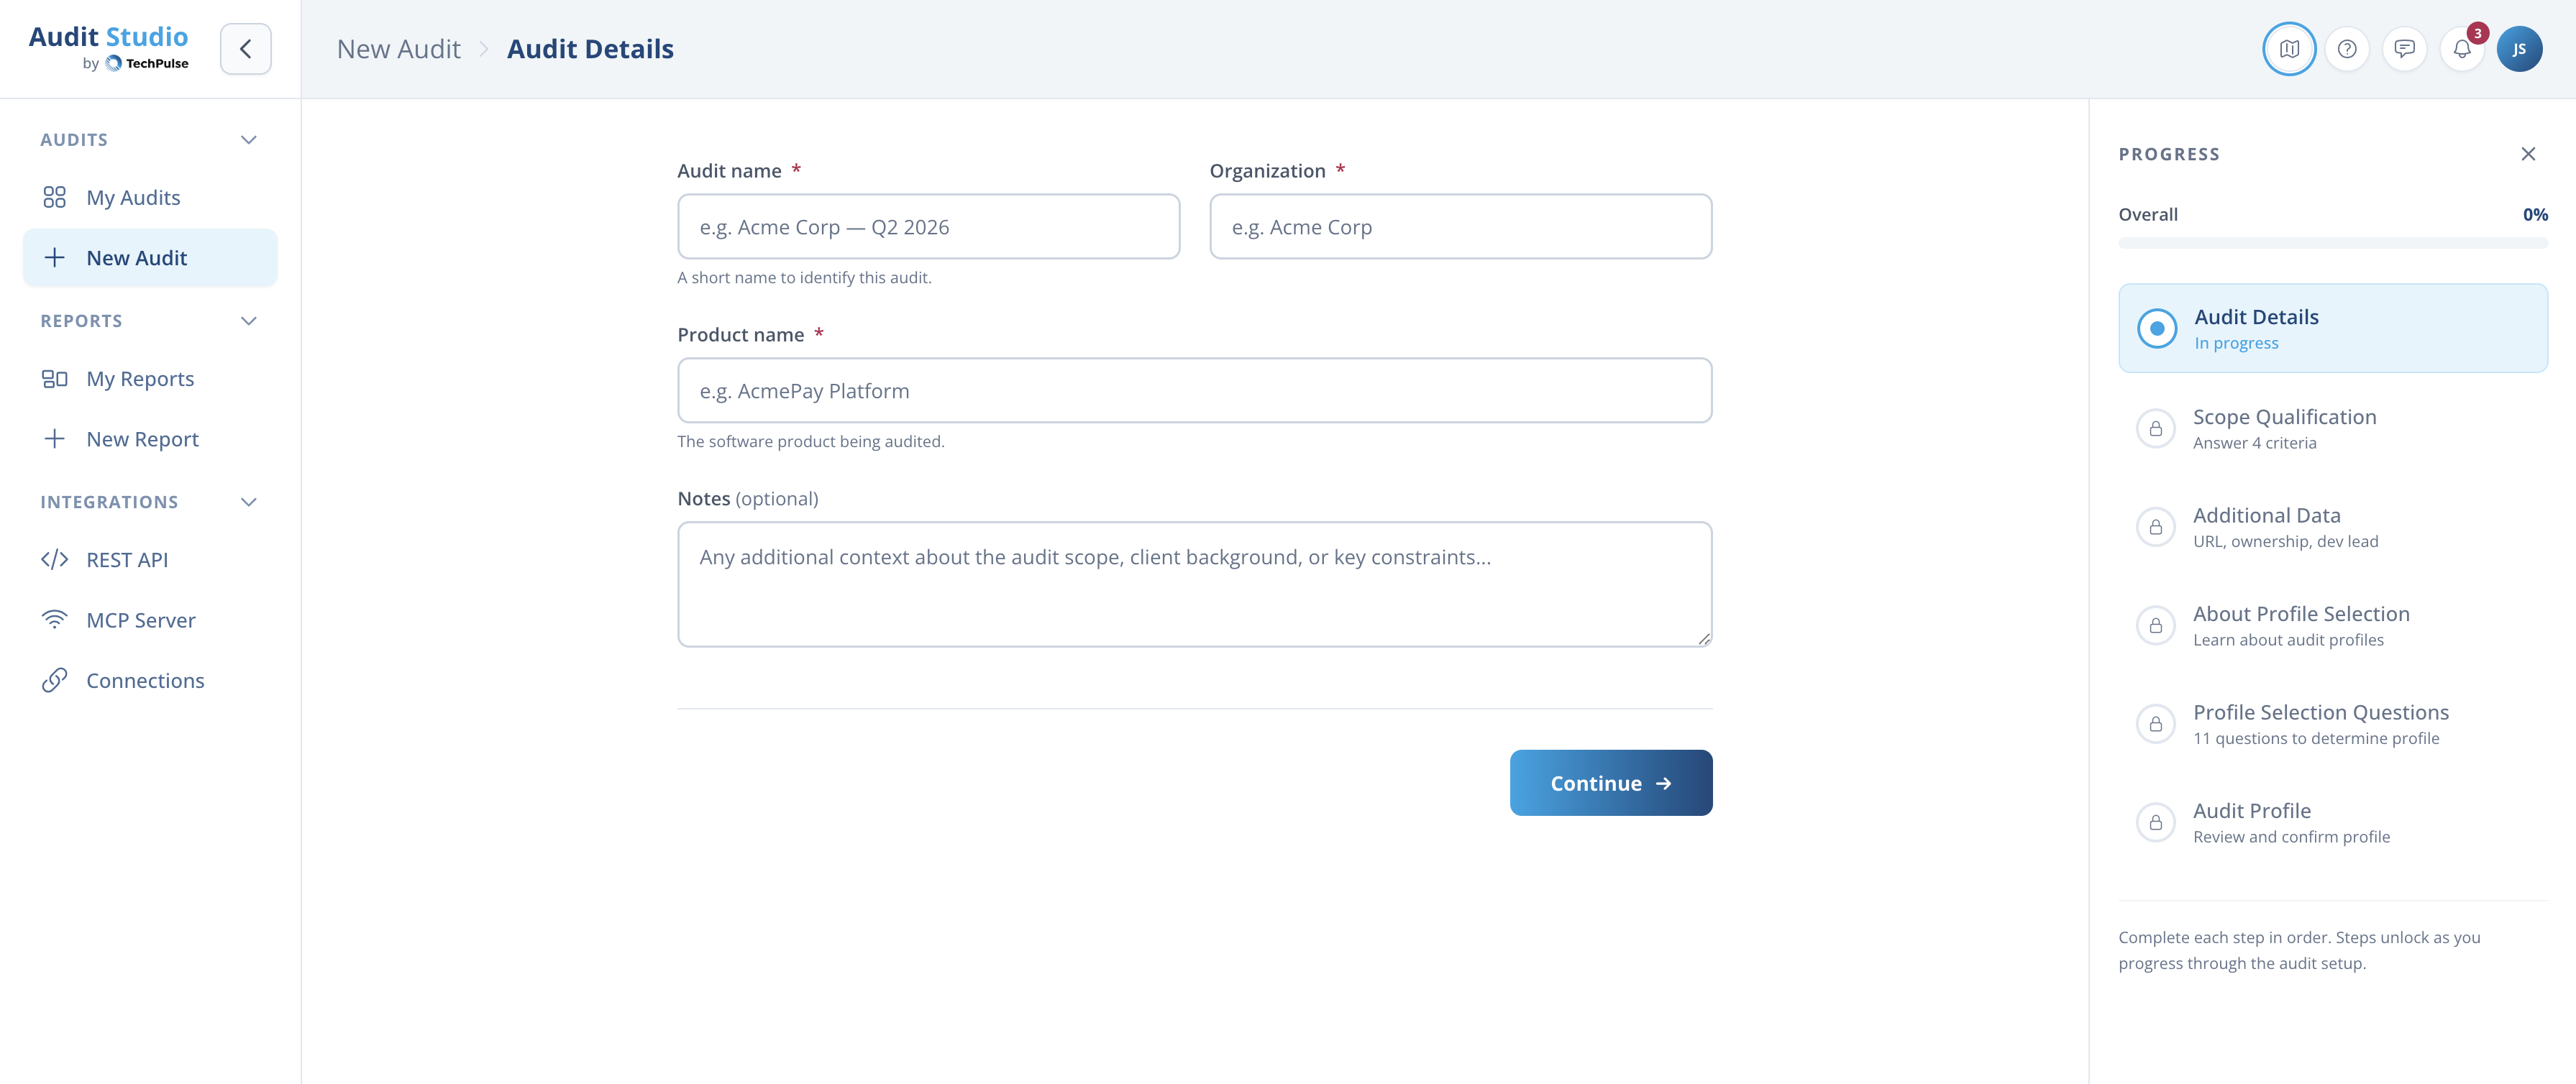2576x1084 pixels.
Task: Open My Reports page
Action: [150, 378]
